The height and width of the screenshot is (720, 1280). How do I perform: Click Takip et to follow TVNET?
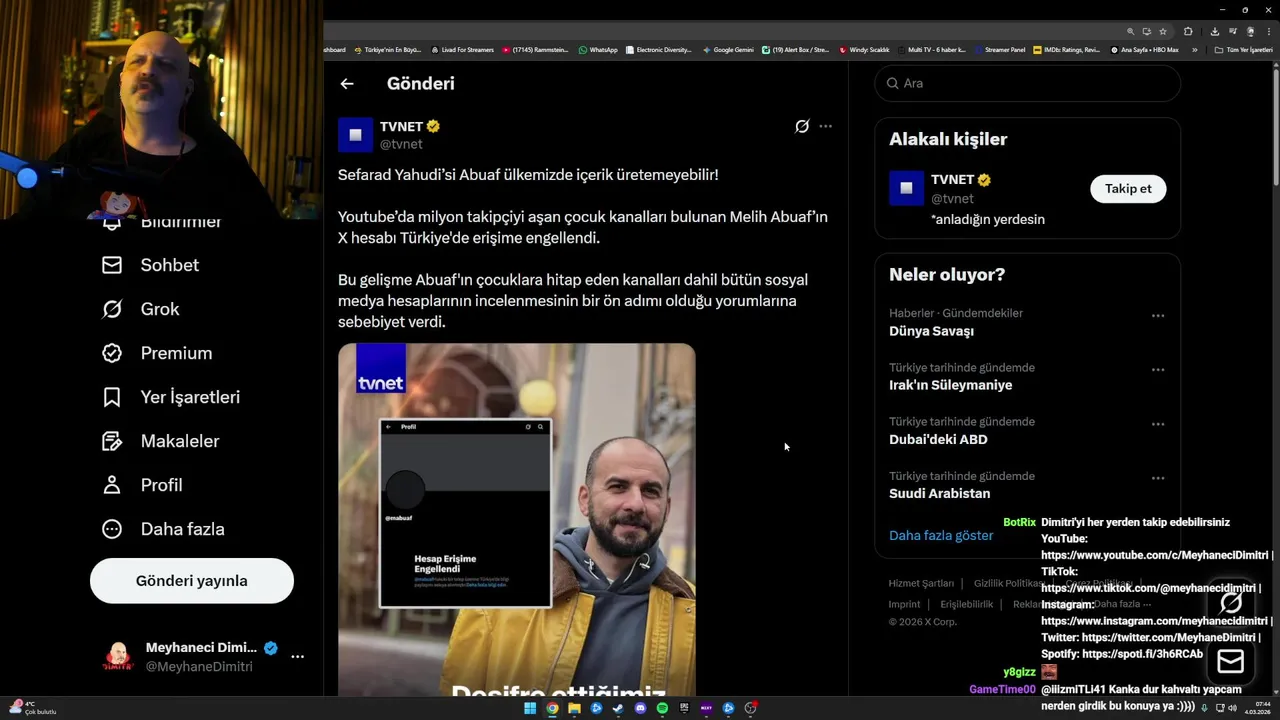tap(1128, 188)
